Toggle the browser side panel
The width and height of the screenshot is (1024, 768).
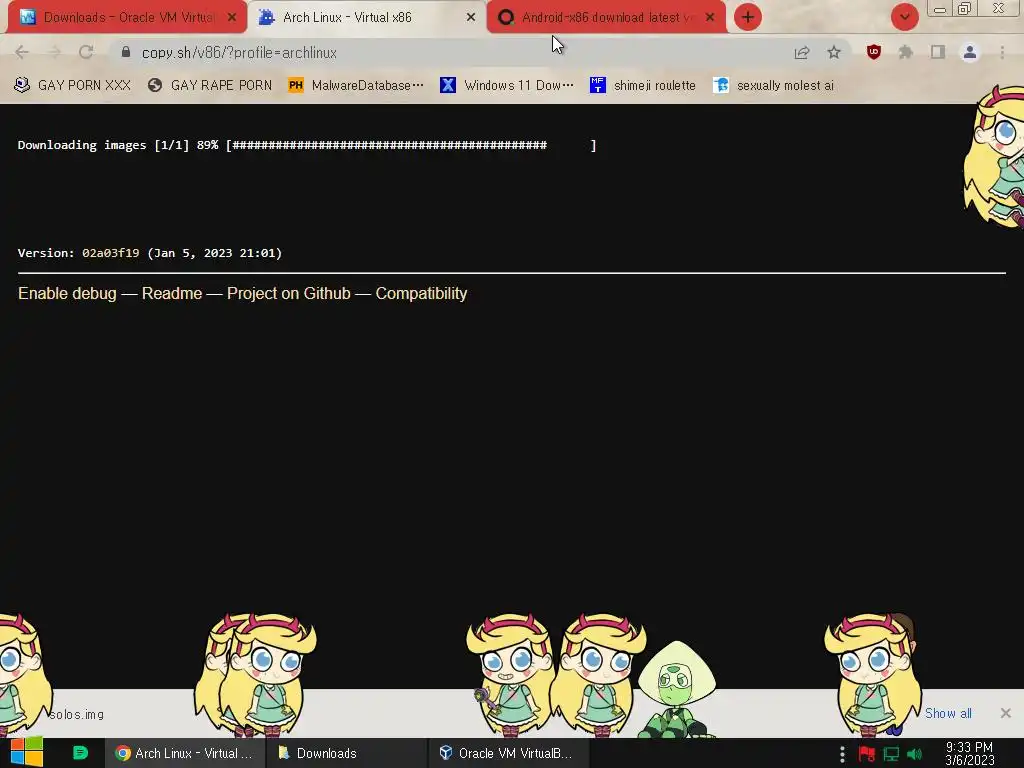[x=938, y=52]
